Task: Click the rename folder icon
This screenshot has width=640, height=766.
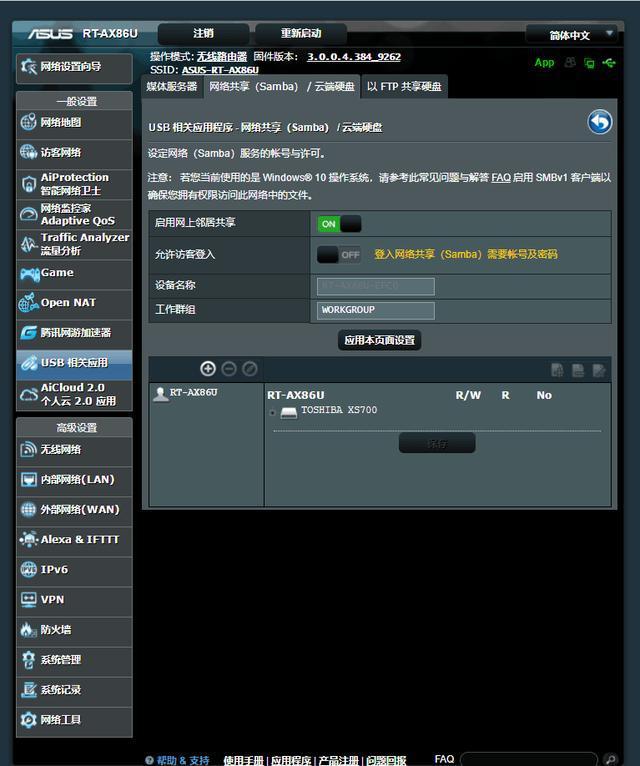Action: click(599, 370)
